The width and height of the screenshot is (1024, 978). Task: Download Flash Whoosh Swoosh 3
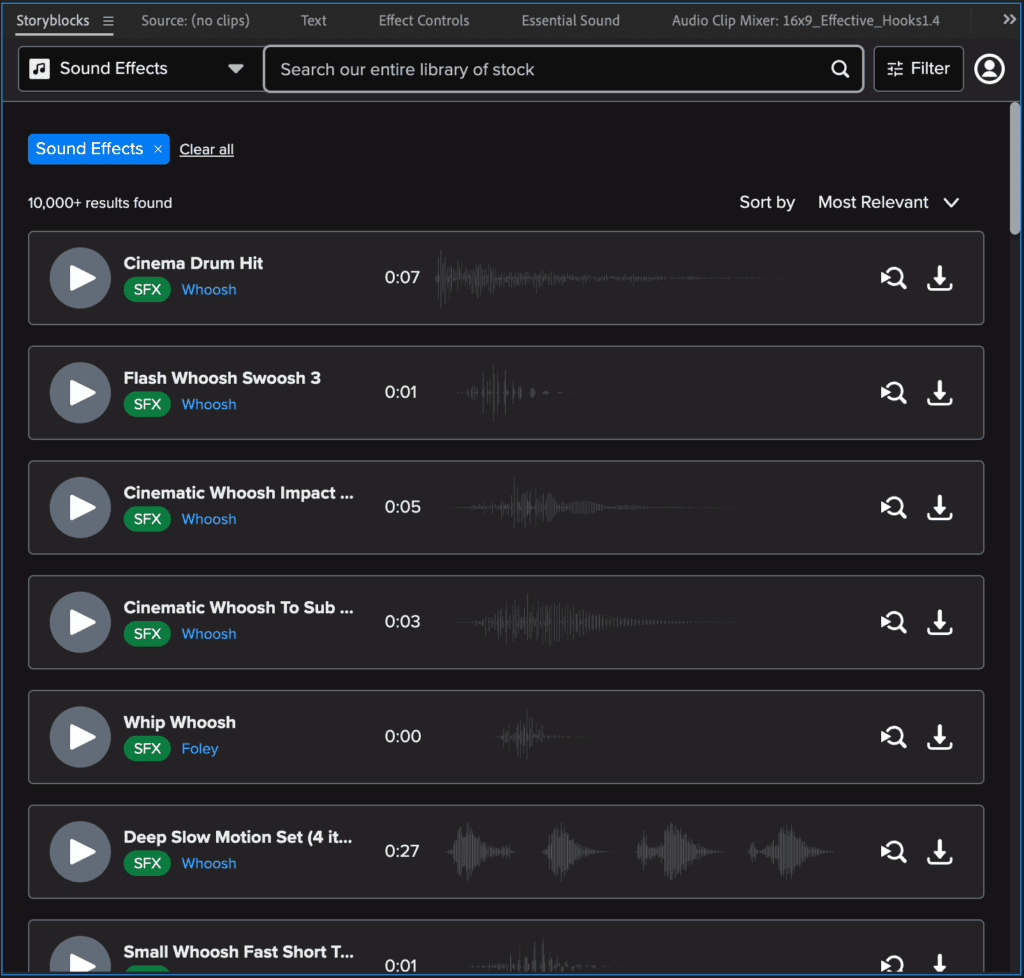pyautogui.click(x=940, y=393)
